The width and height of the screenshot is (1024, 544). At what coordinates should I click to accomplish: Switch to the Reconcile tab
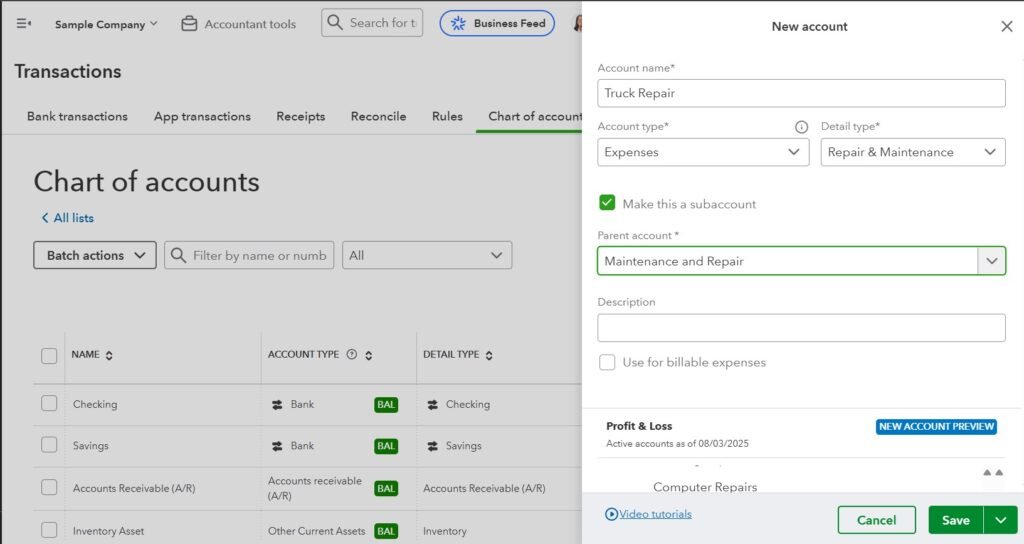point(378,116)
